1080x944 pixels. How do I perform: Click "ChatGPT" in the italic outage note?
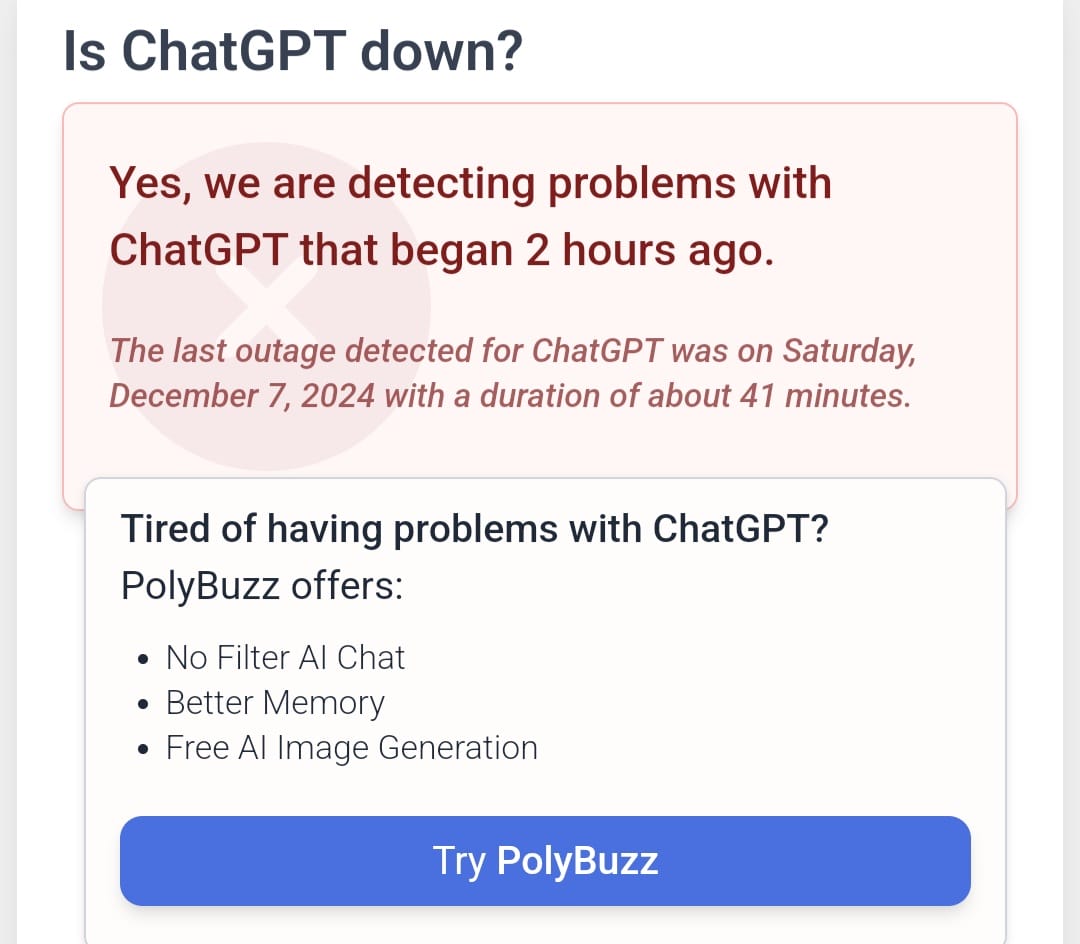coord(596,351)
